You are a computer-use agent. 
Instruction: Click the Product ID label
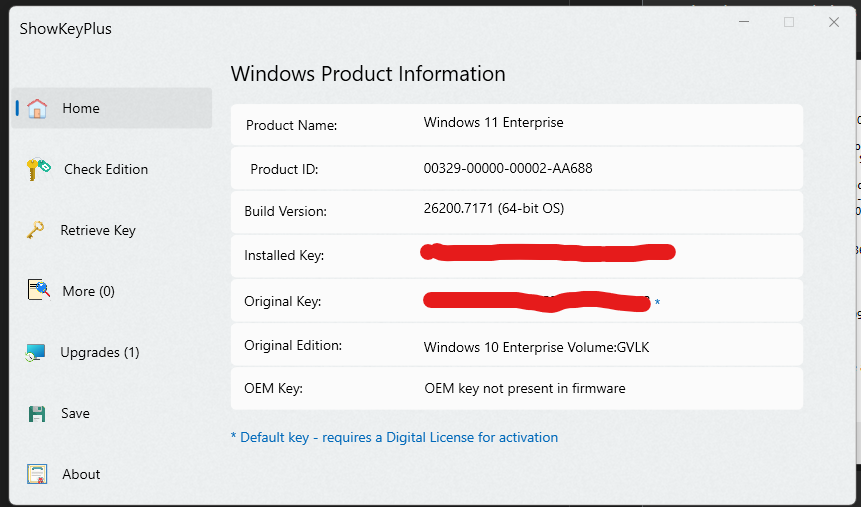(x=284, y=169)
